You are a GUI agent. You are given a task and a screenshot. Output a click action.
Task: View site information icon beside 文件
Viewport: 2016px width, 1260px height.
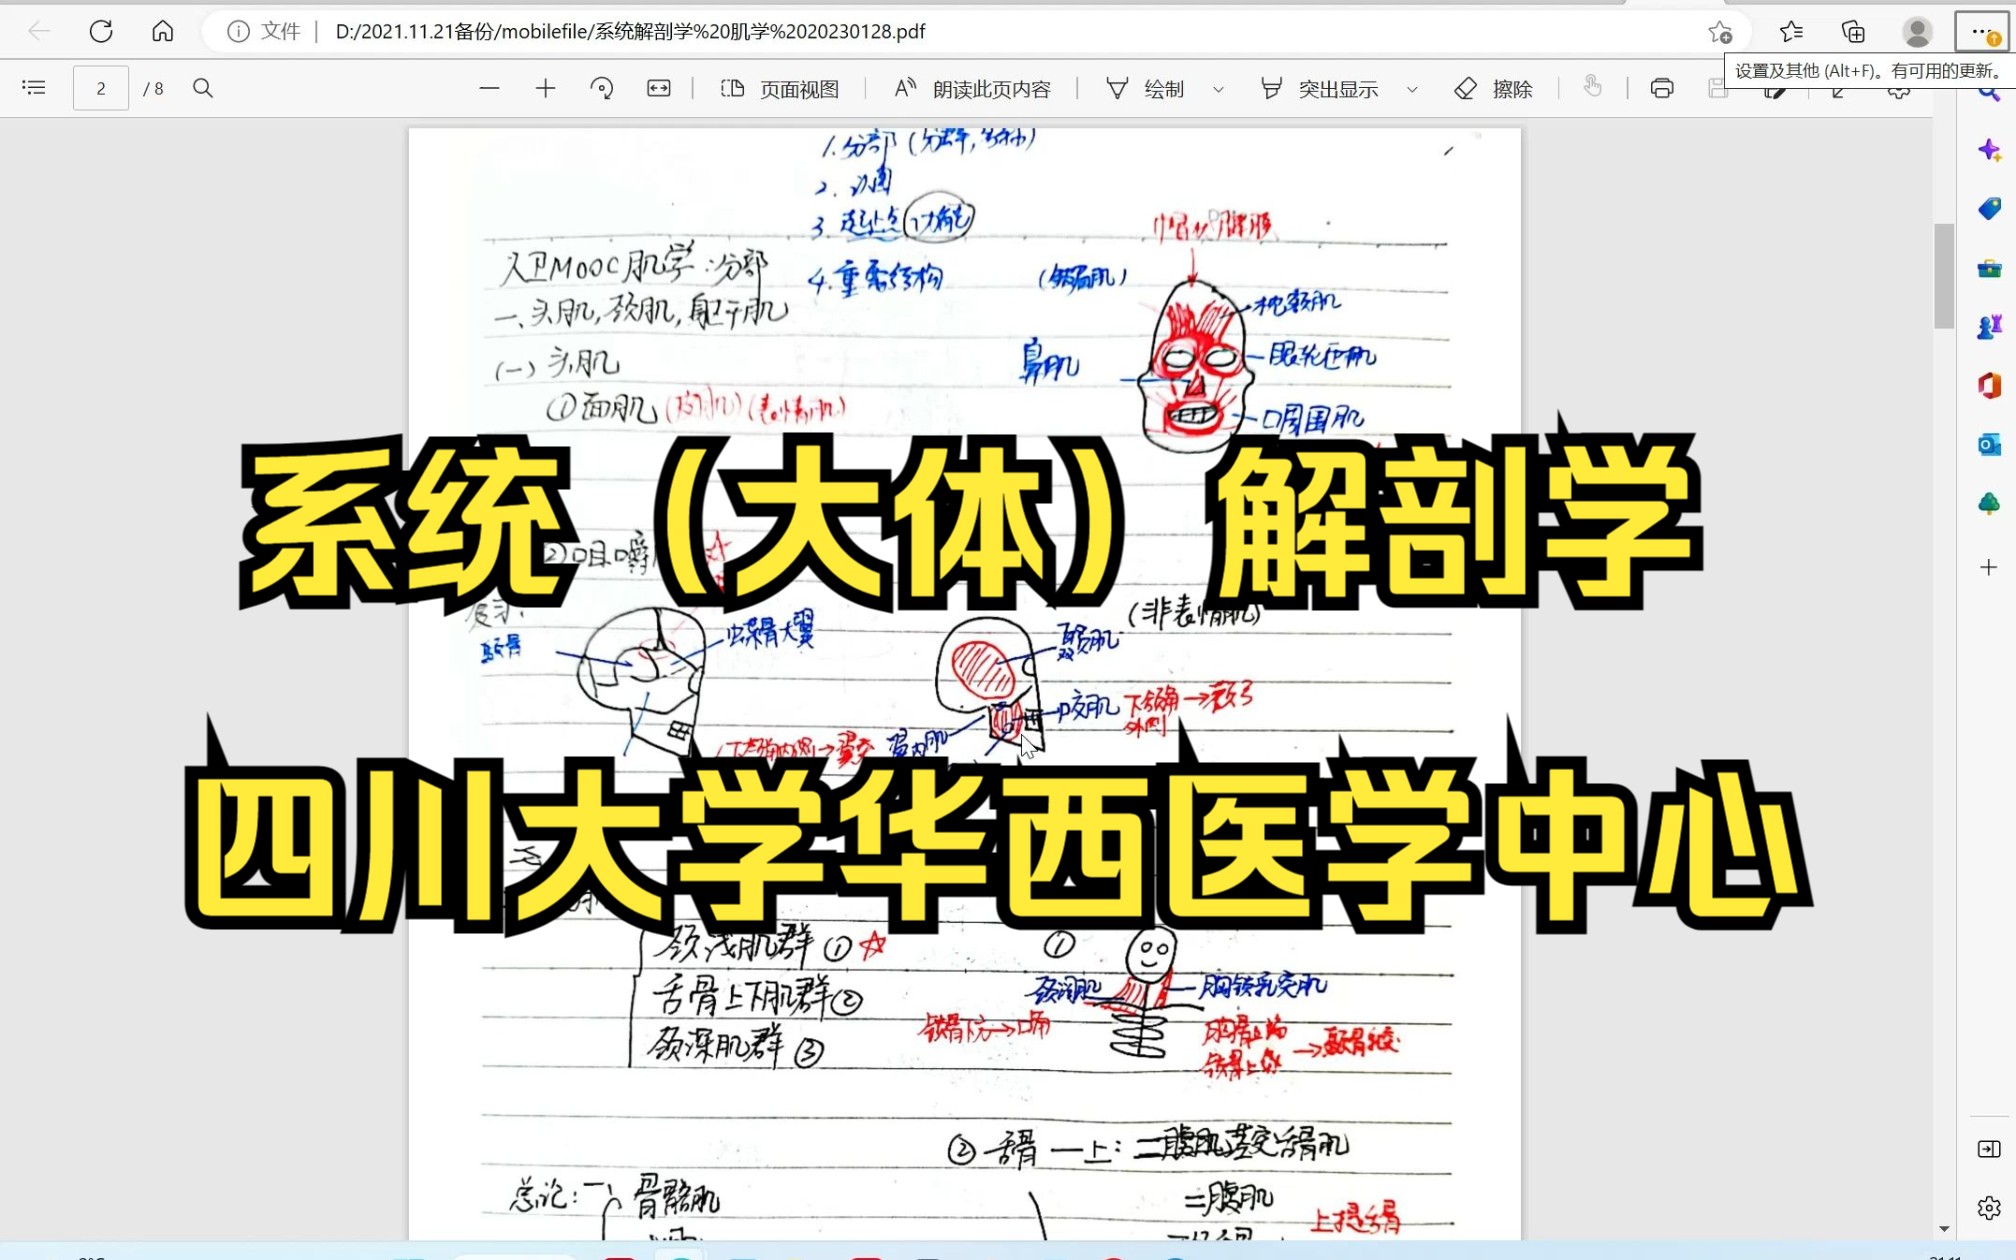pos(238,31)
